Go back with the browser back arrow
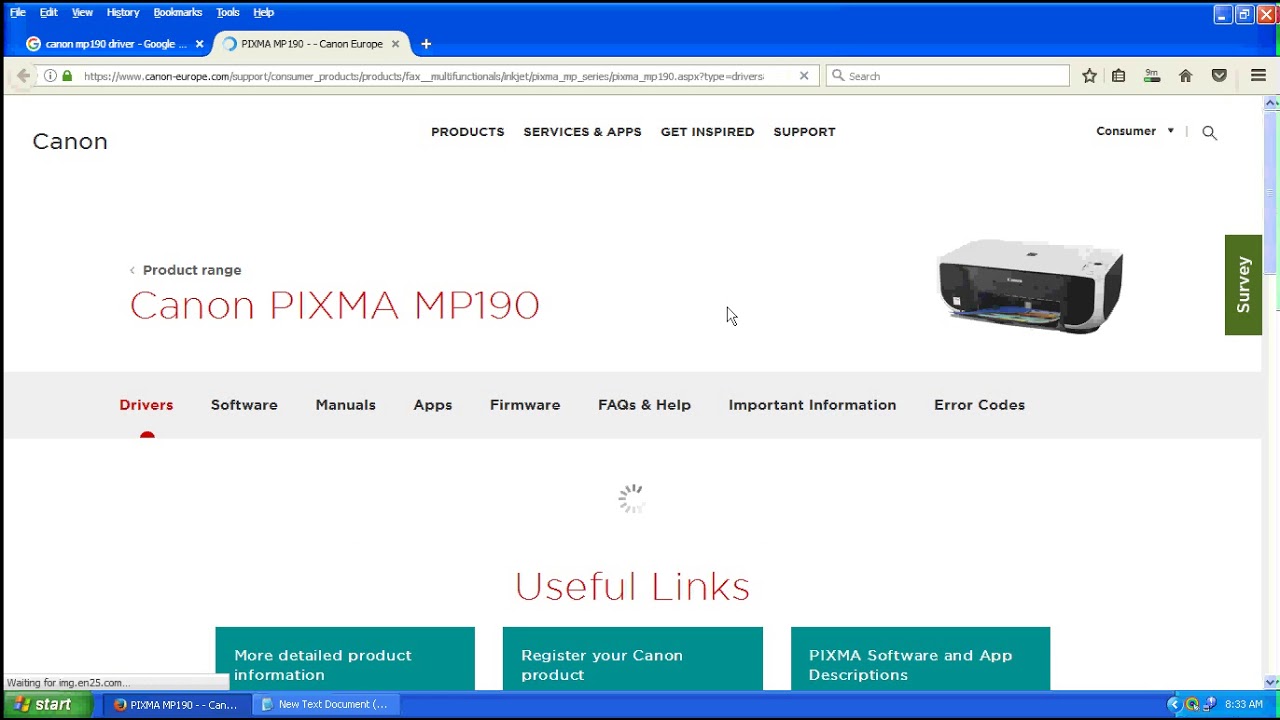The height and width of the screenshot is (720, 1280). (23, 76)
